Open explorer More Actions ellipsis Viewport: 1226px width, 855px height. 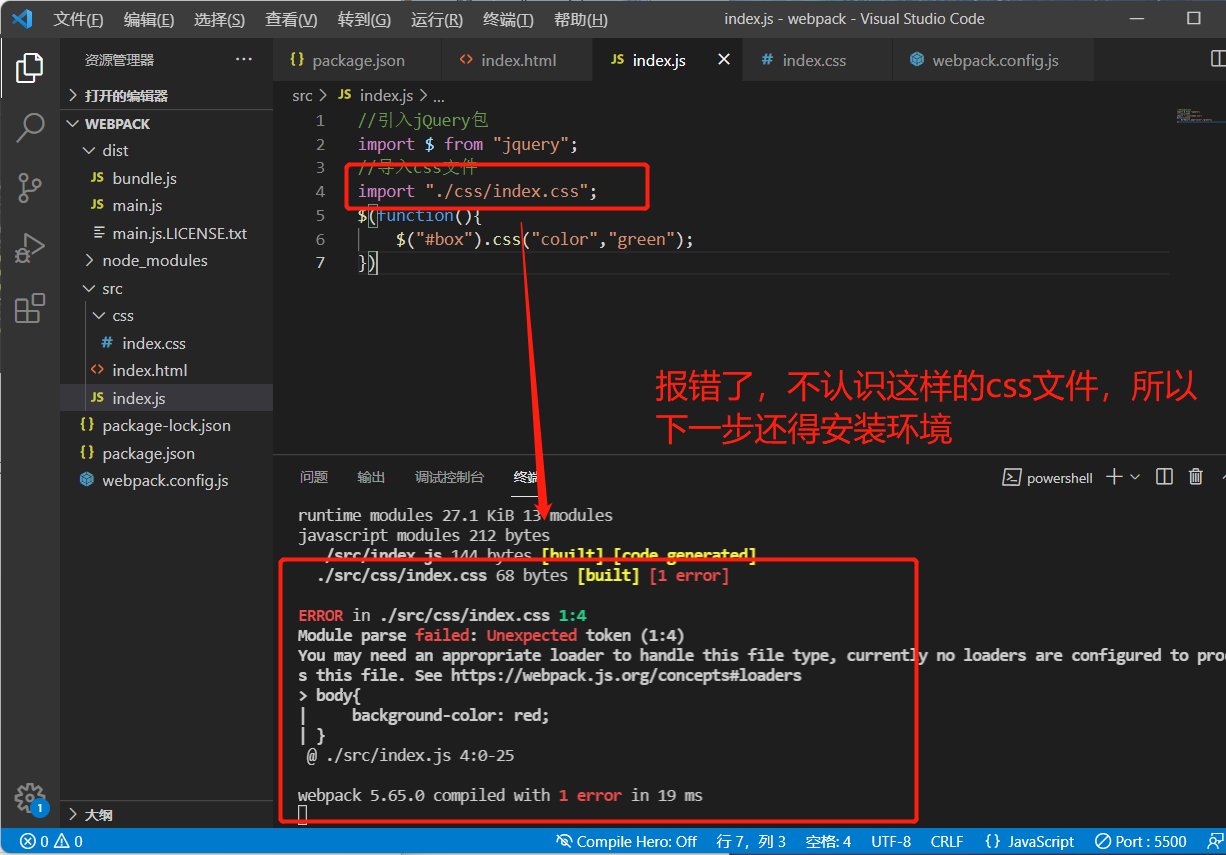[244, 60]
